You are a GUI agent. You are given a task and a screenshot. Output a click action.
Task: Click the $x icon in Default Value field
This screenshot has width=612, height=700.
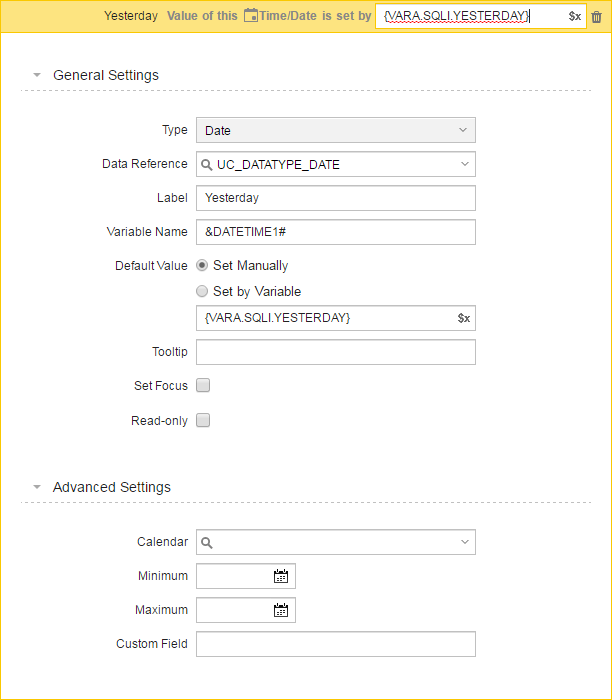point(464,318)
